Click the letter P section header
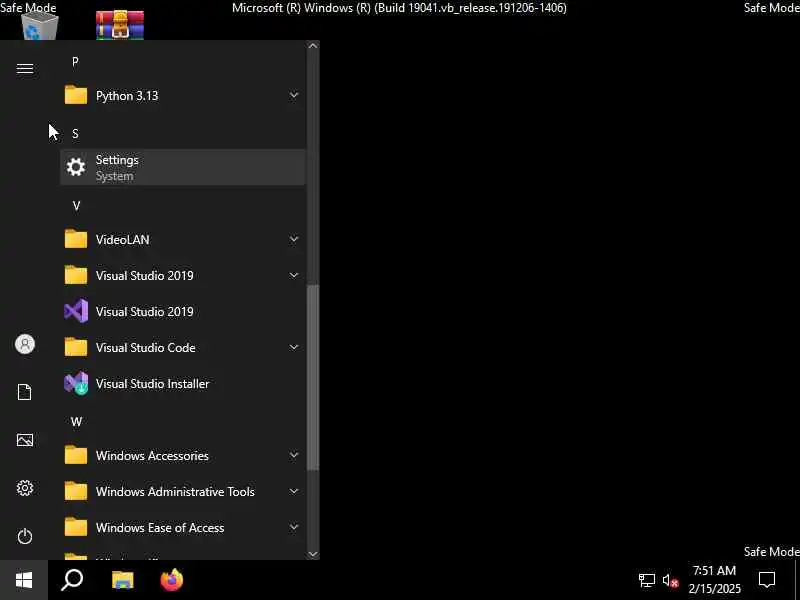The width and height of the screenshot is (800, 600). pos(76,62)
